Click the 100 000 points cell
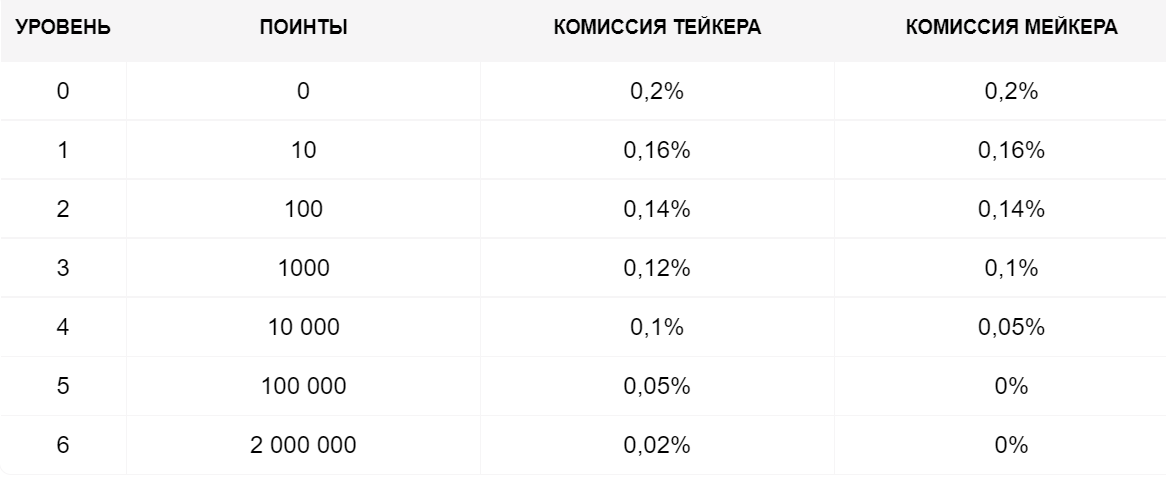The image size is (1166, 479). pyautogui.click(x=303, y=386)
